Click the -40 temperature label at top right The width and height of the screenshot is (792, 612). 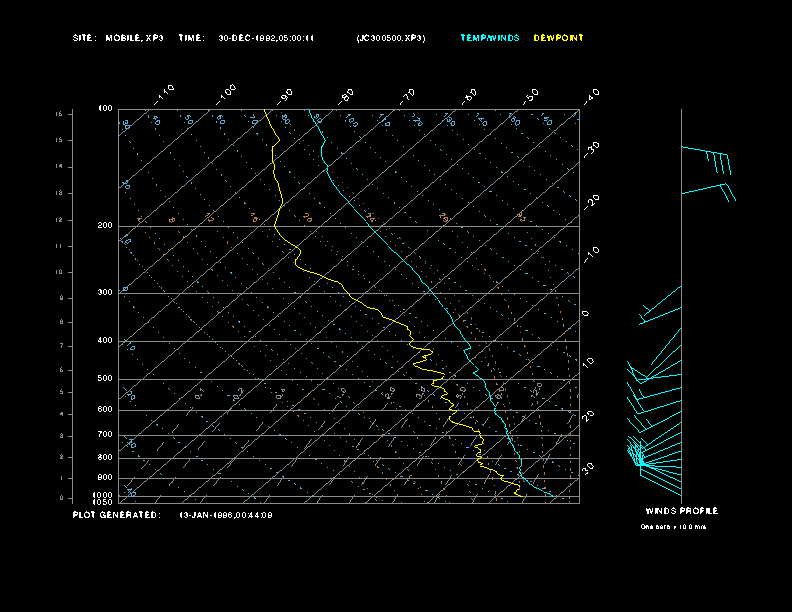tap(592, 96)
